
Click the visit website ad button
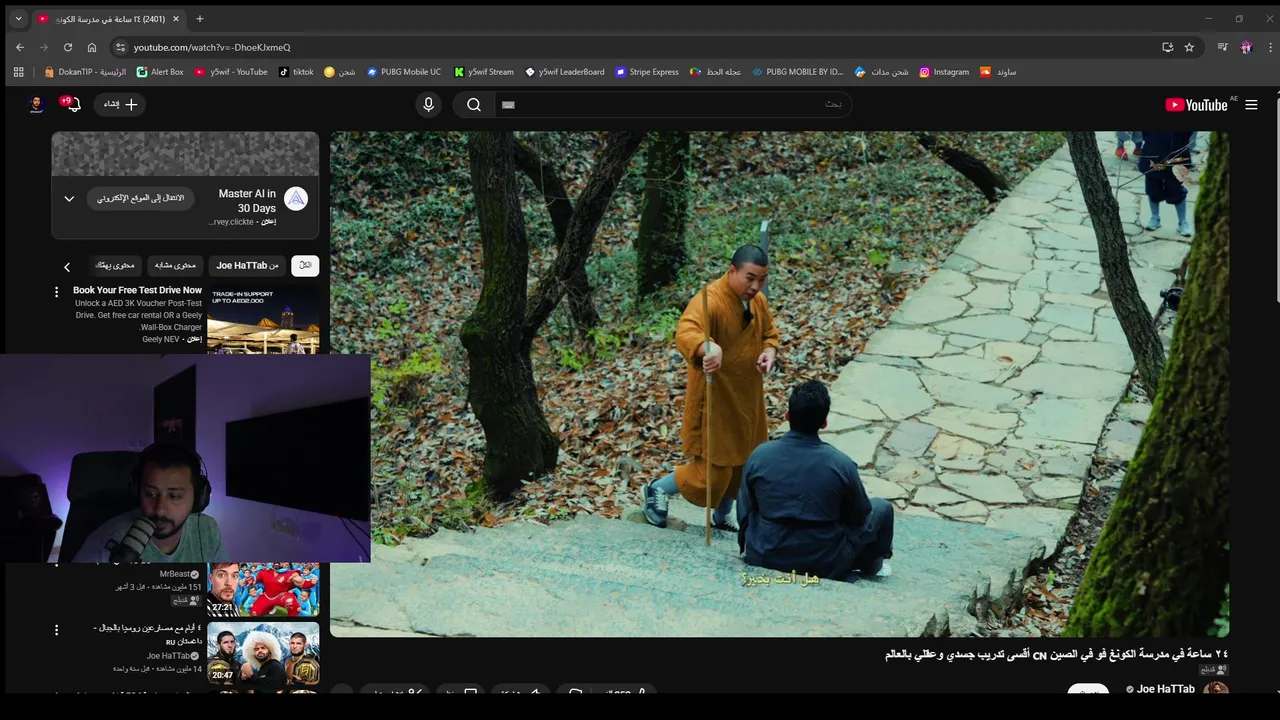point(140,198)
